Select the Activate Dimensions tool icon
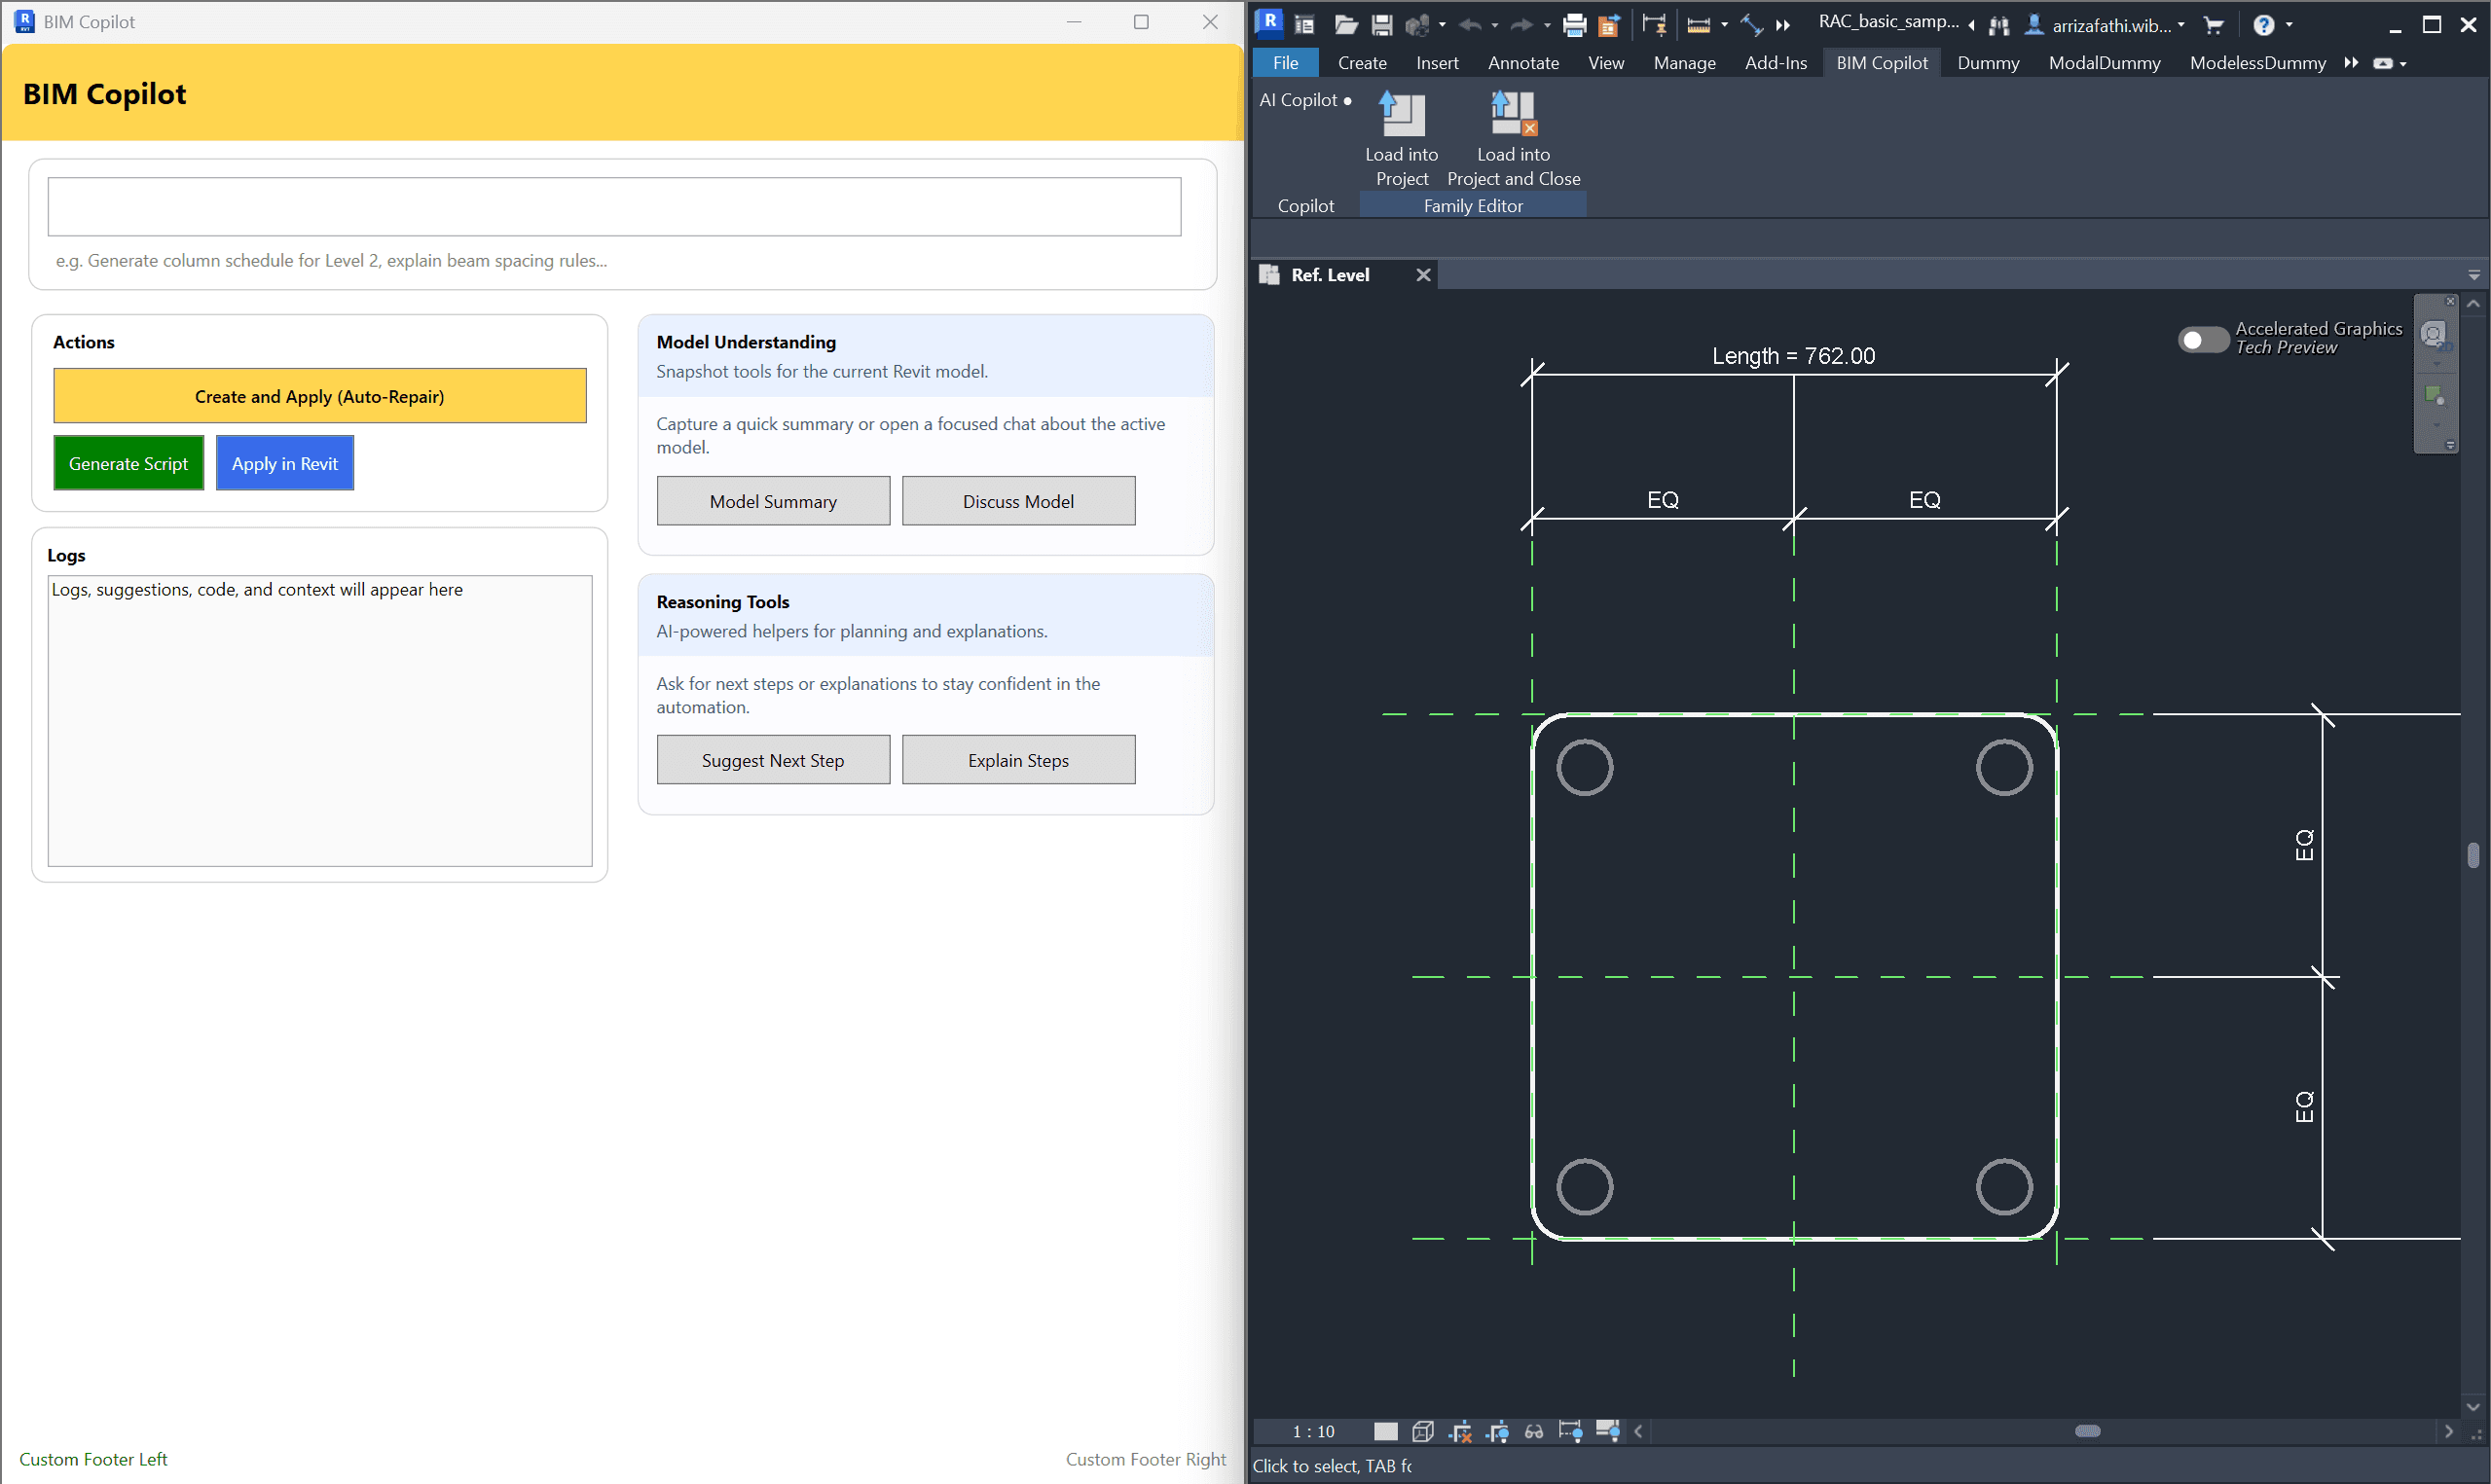Screen dimensions: 2491x1484 [1655, 25]
